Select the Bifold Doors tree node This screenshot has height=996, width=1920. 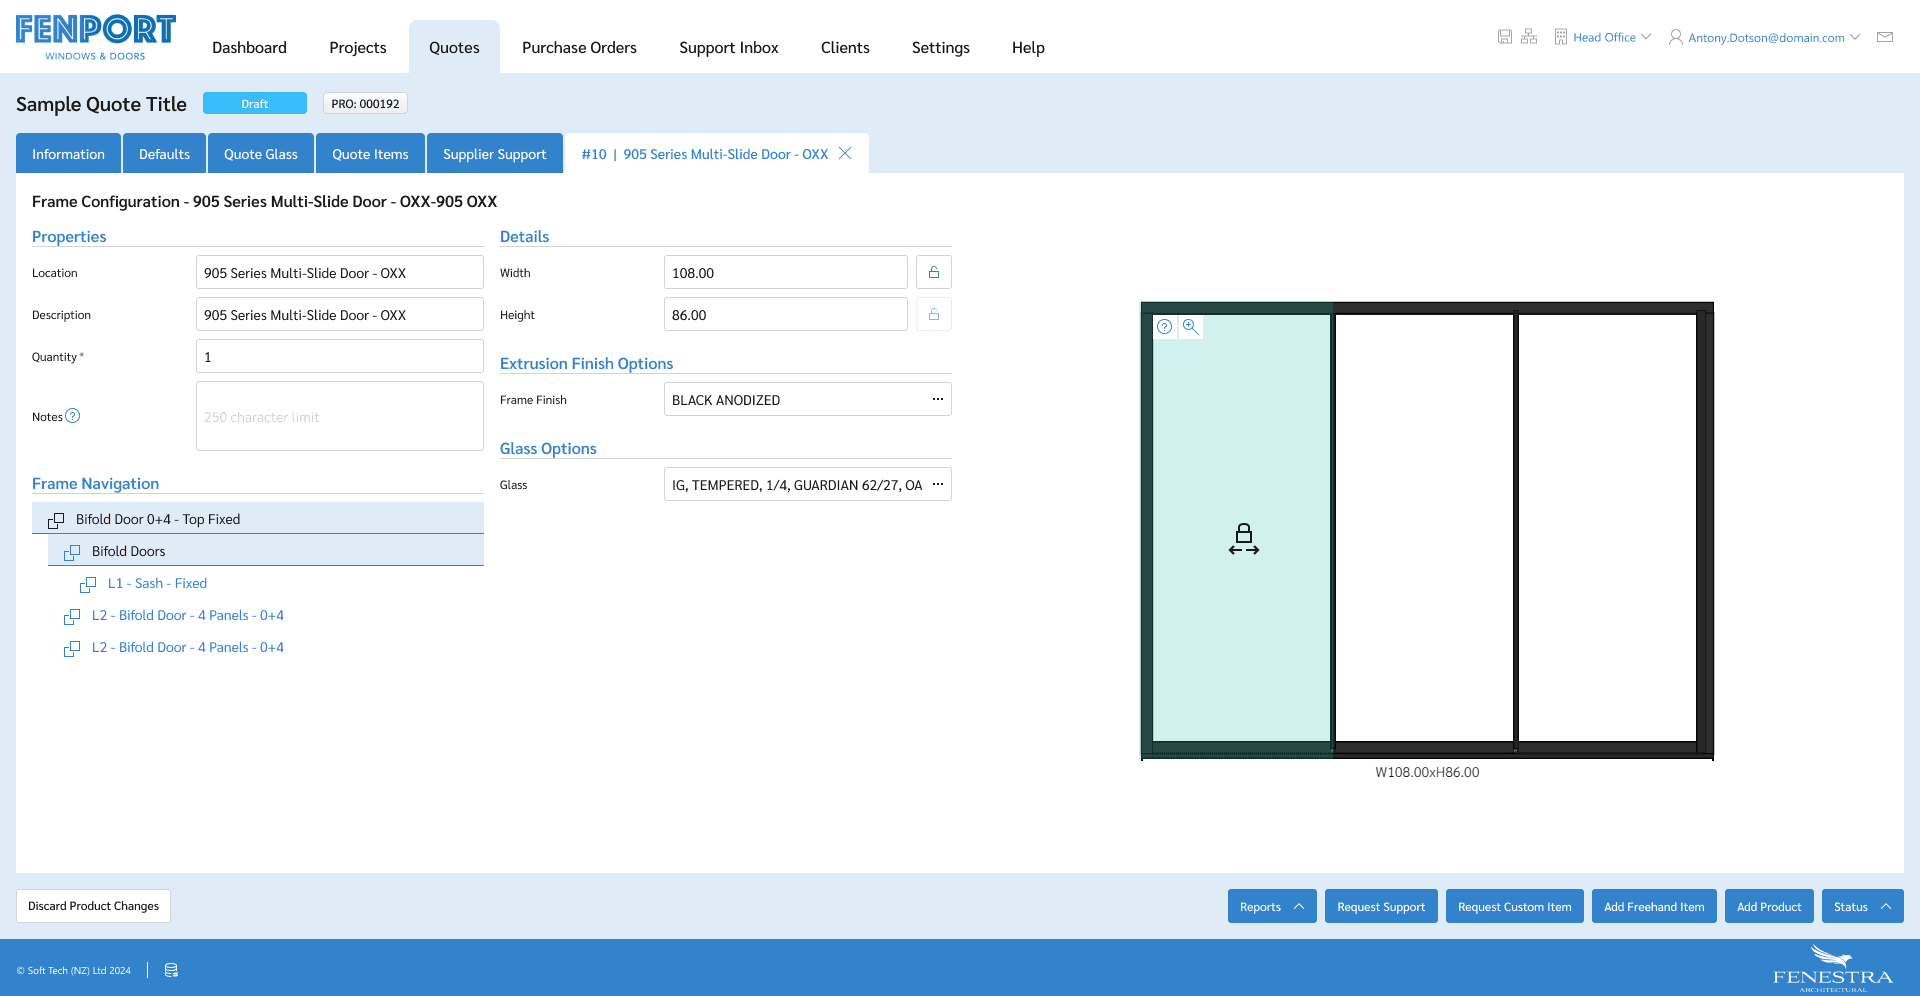point(266,551)
